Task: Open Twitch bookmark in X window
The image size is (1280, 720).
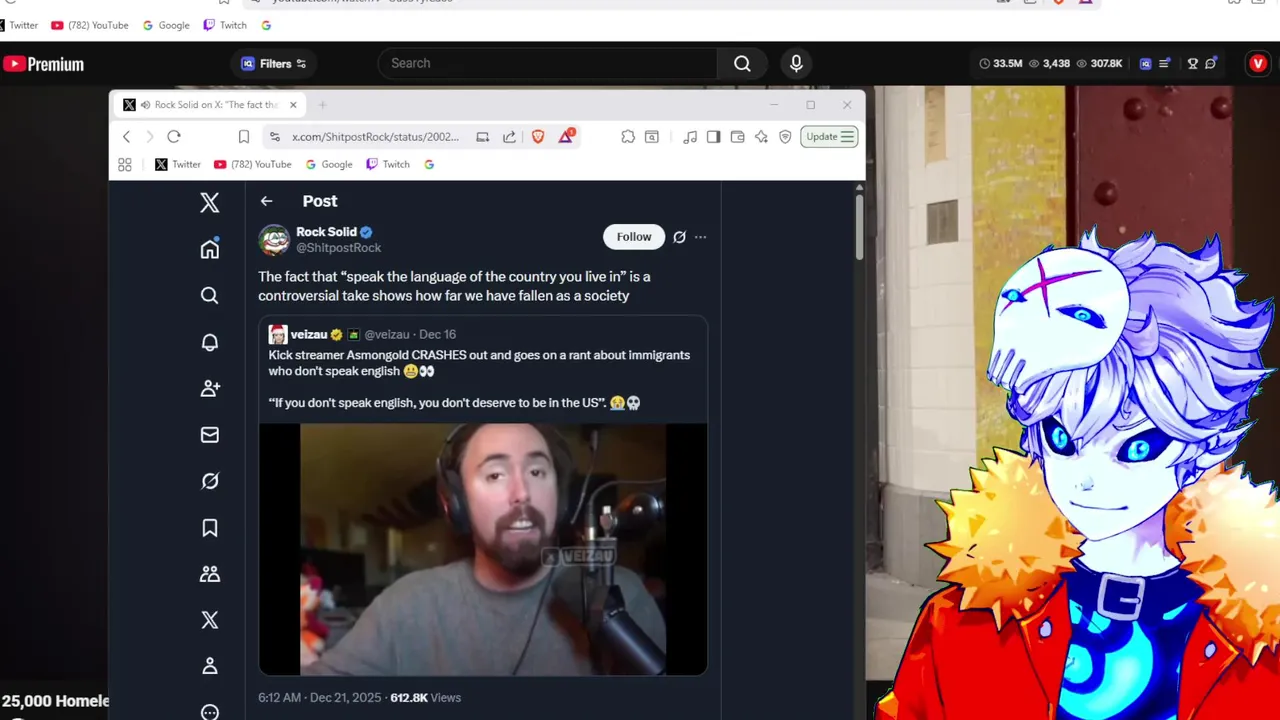Action: point(388,165)
